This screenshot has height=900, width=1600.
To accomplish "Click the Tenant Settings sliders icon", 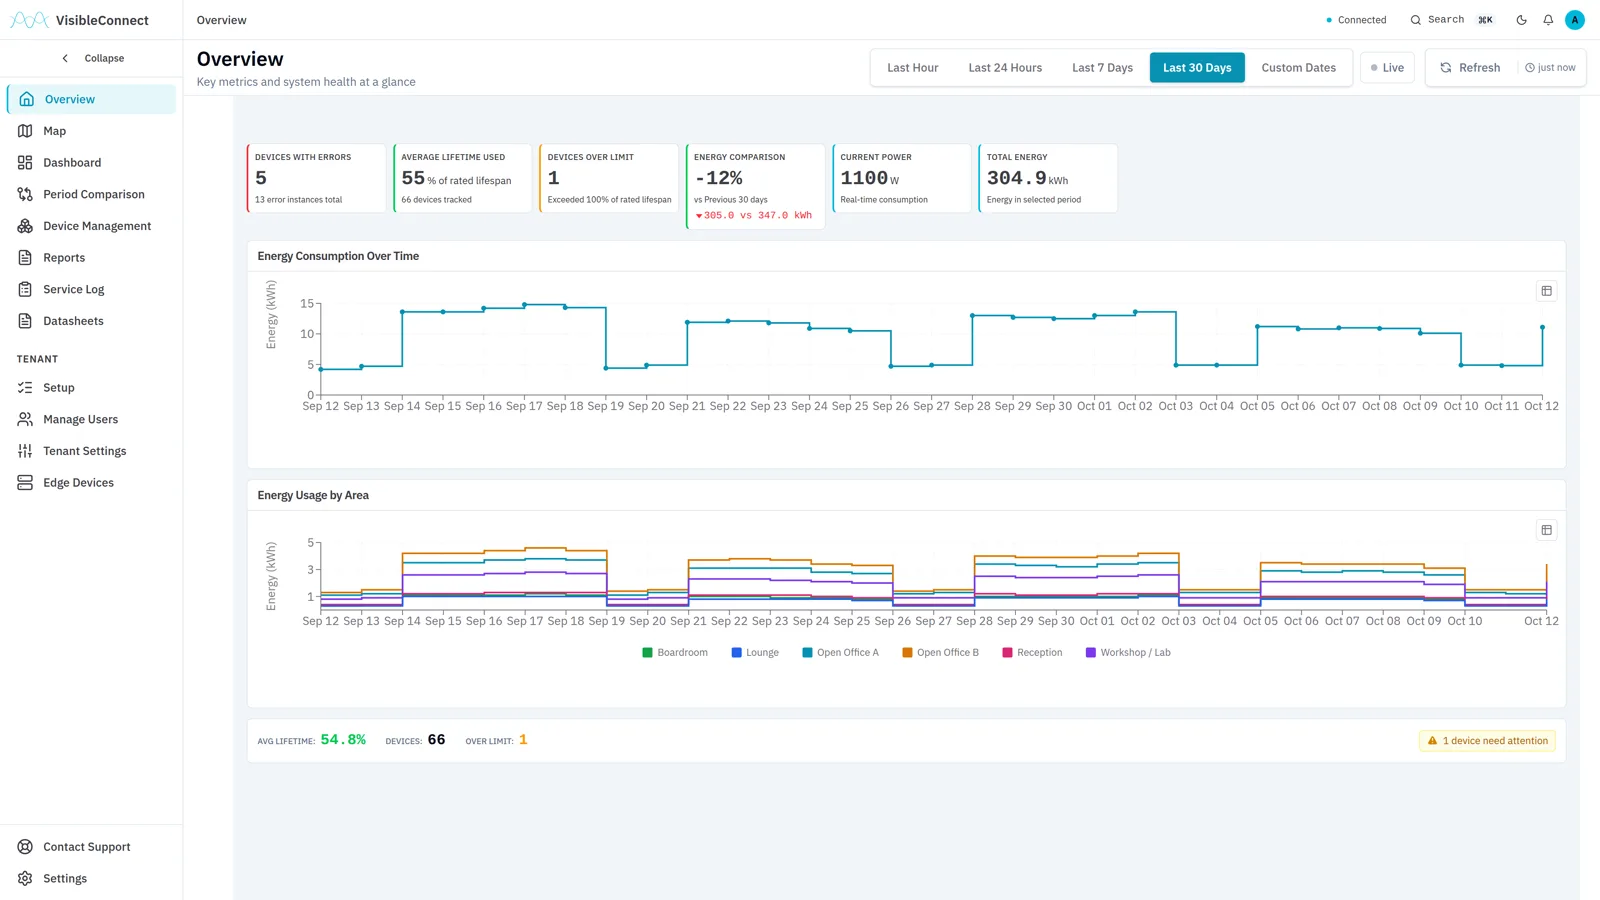I will coord(25,451).
